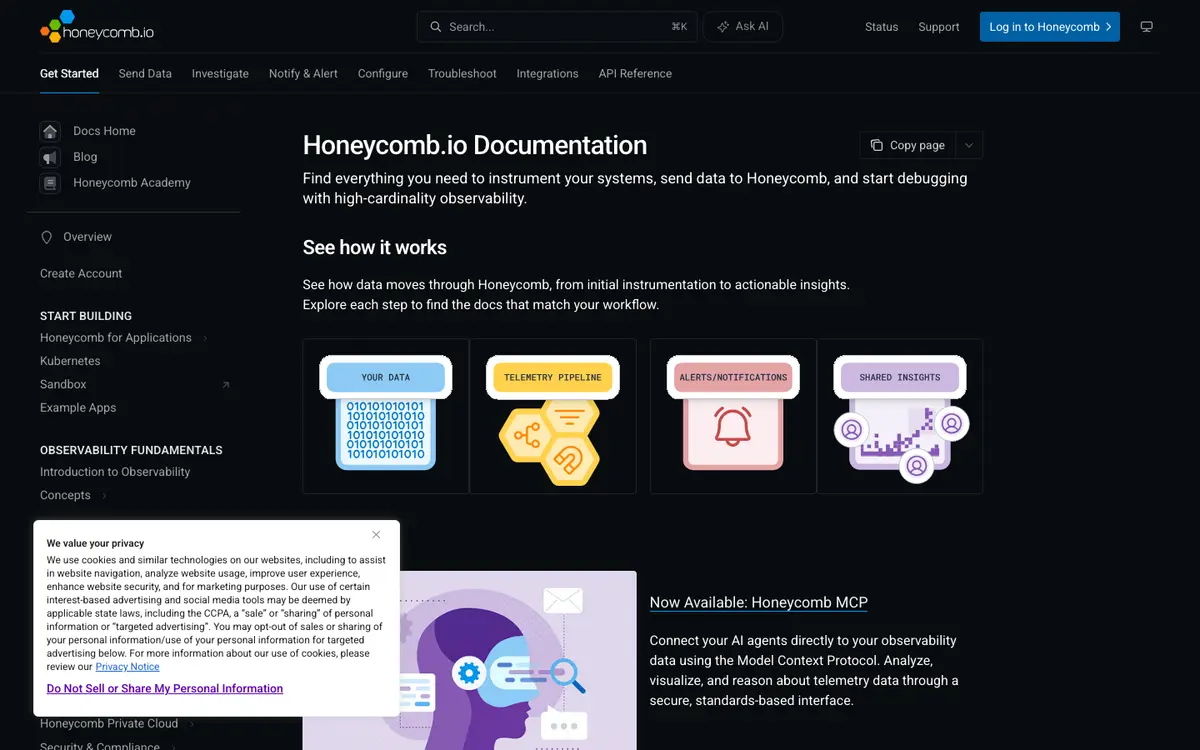Click the Honeycomb MCP illustration
Screen dimensions: 1200x750
518,660
